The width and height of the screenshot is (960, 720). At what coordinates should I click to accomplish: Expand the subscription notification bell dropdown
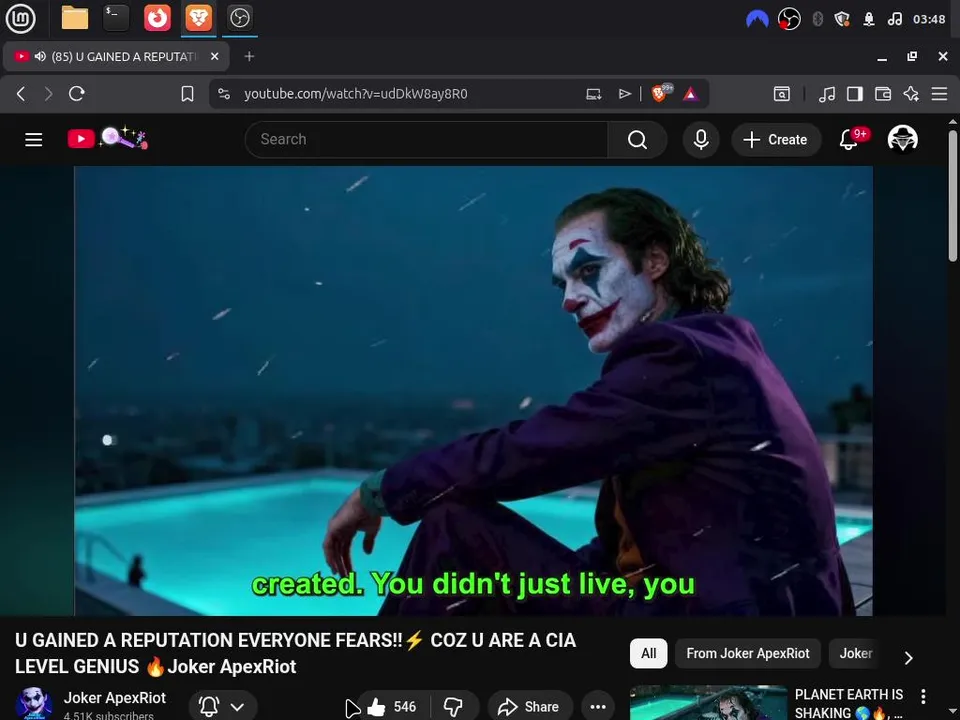pos(222,707)
